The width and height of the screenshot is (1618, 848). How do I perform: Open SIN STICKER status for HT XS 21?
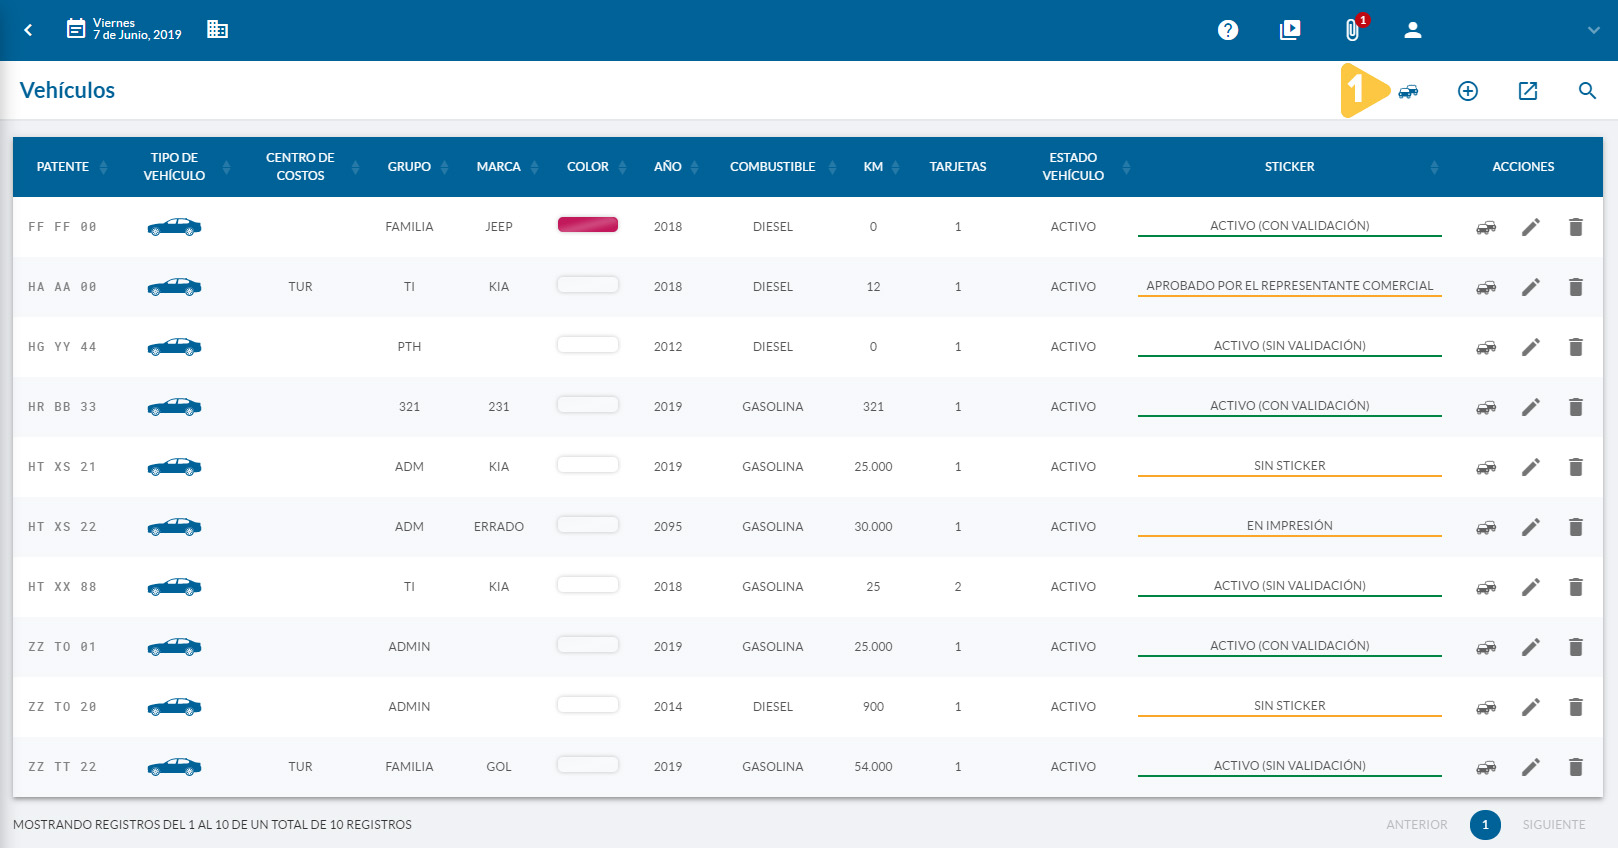1290,466
